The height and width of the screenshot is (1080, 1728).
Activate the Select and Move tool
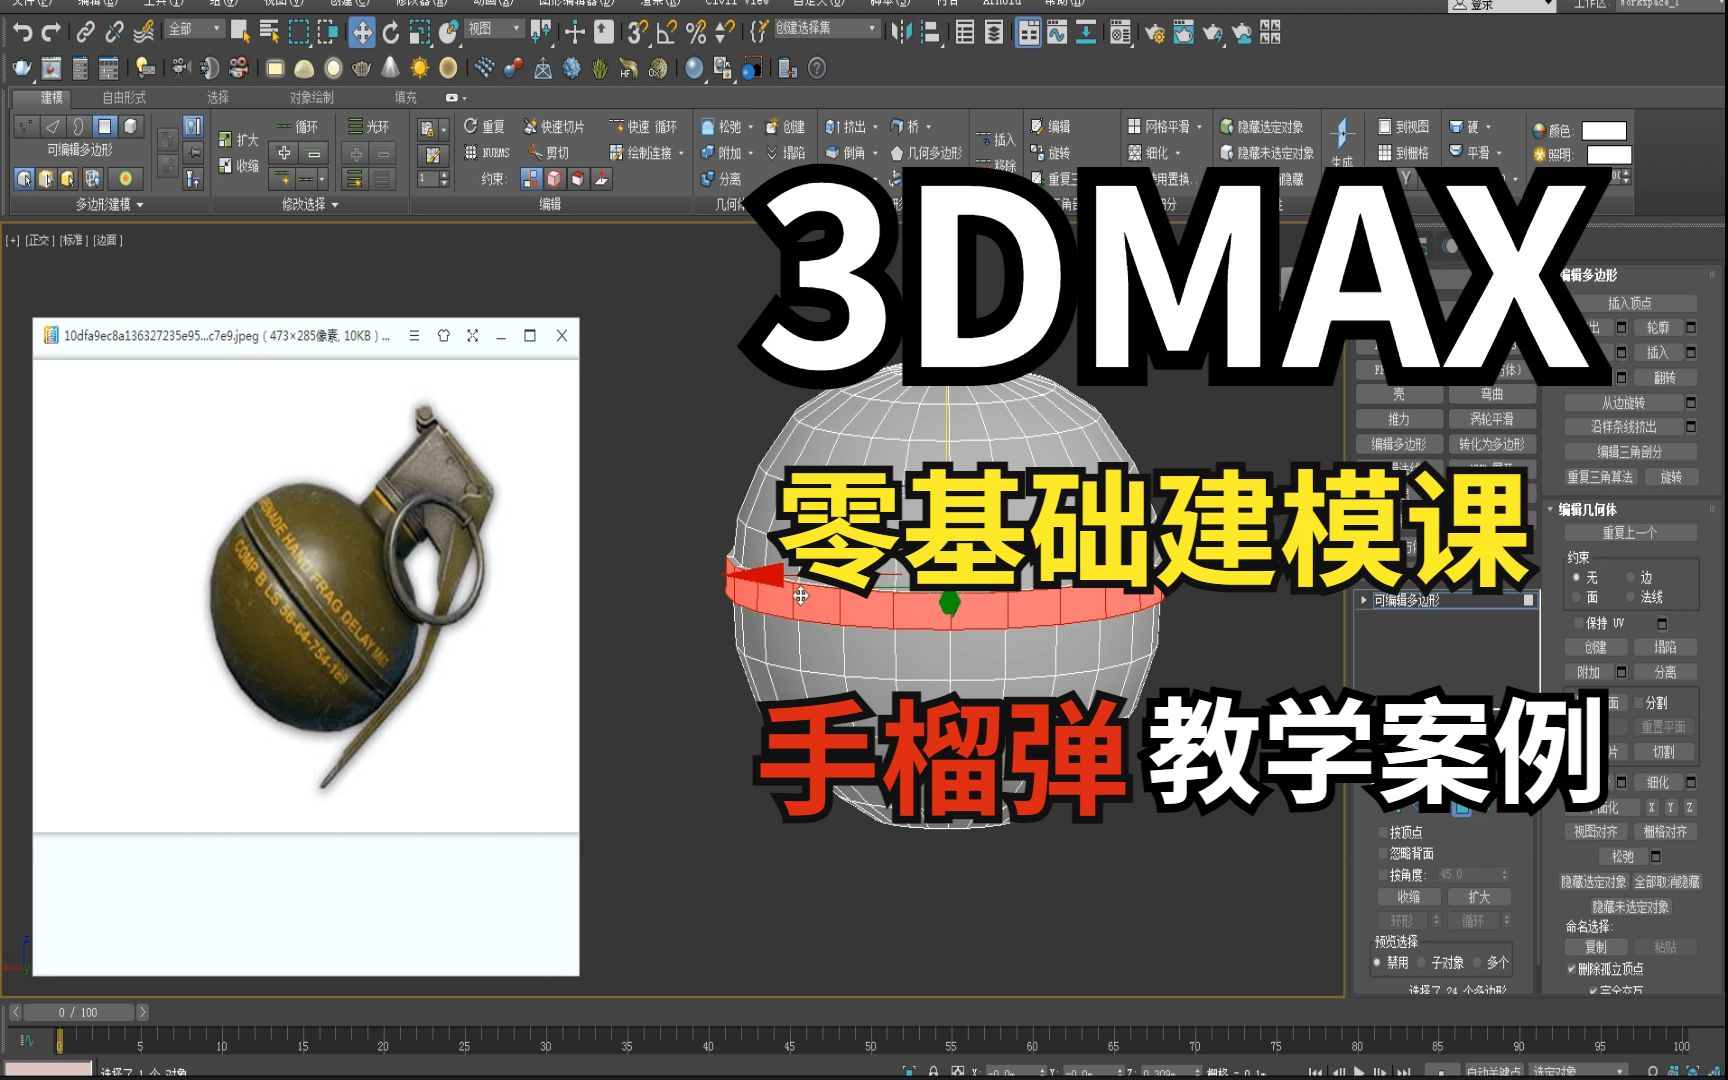tap(361, 33)
